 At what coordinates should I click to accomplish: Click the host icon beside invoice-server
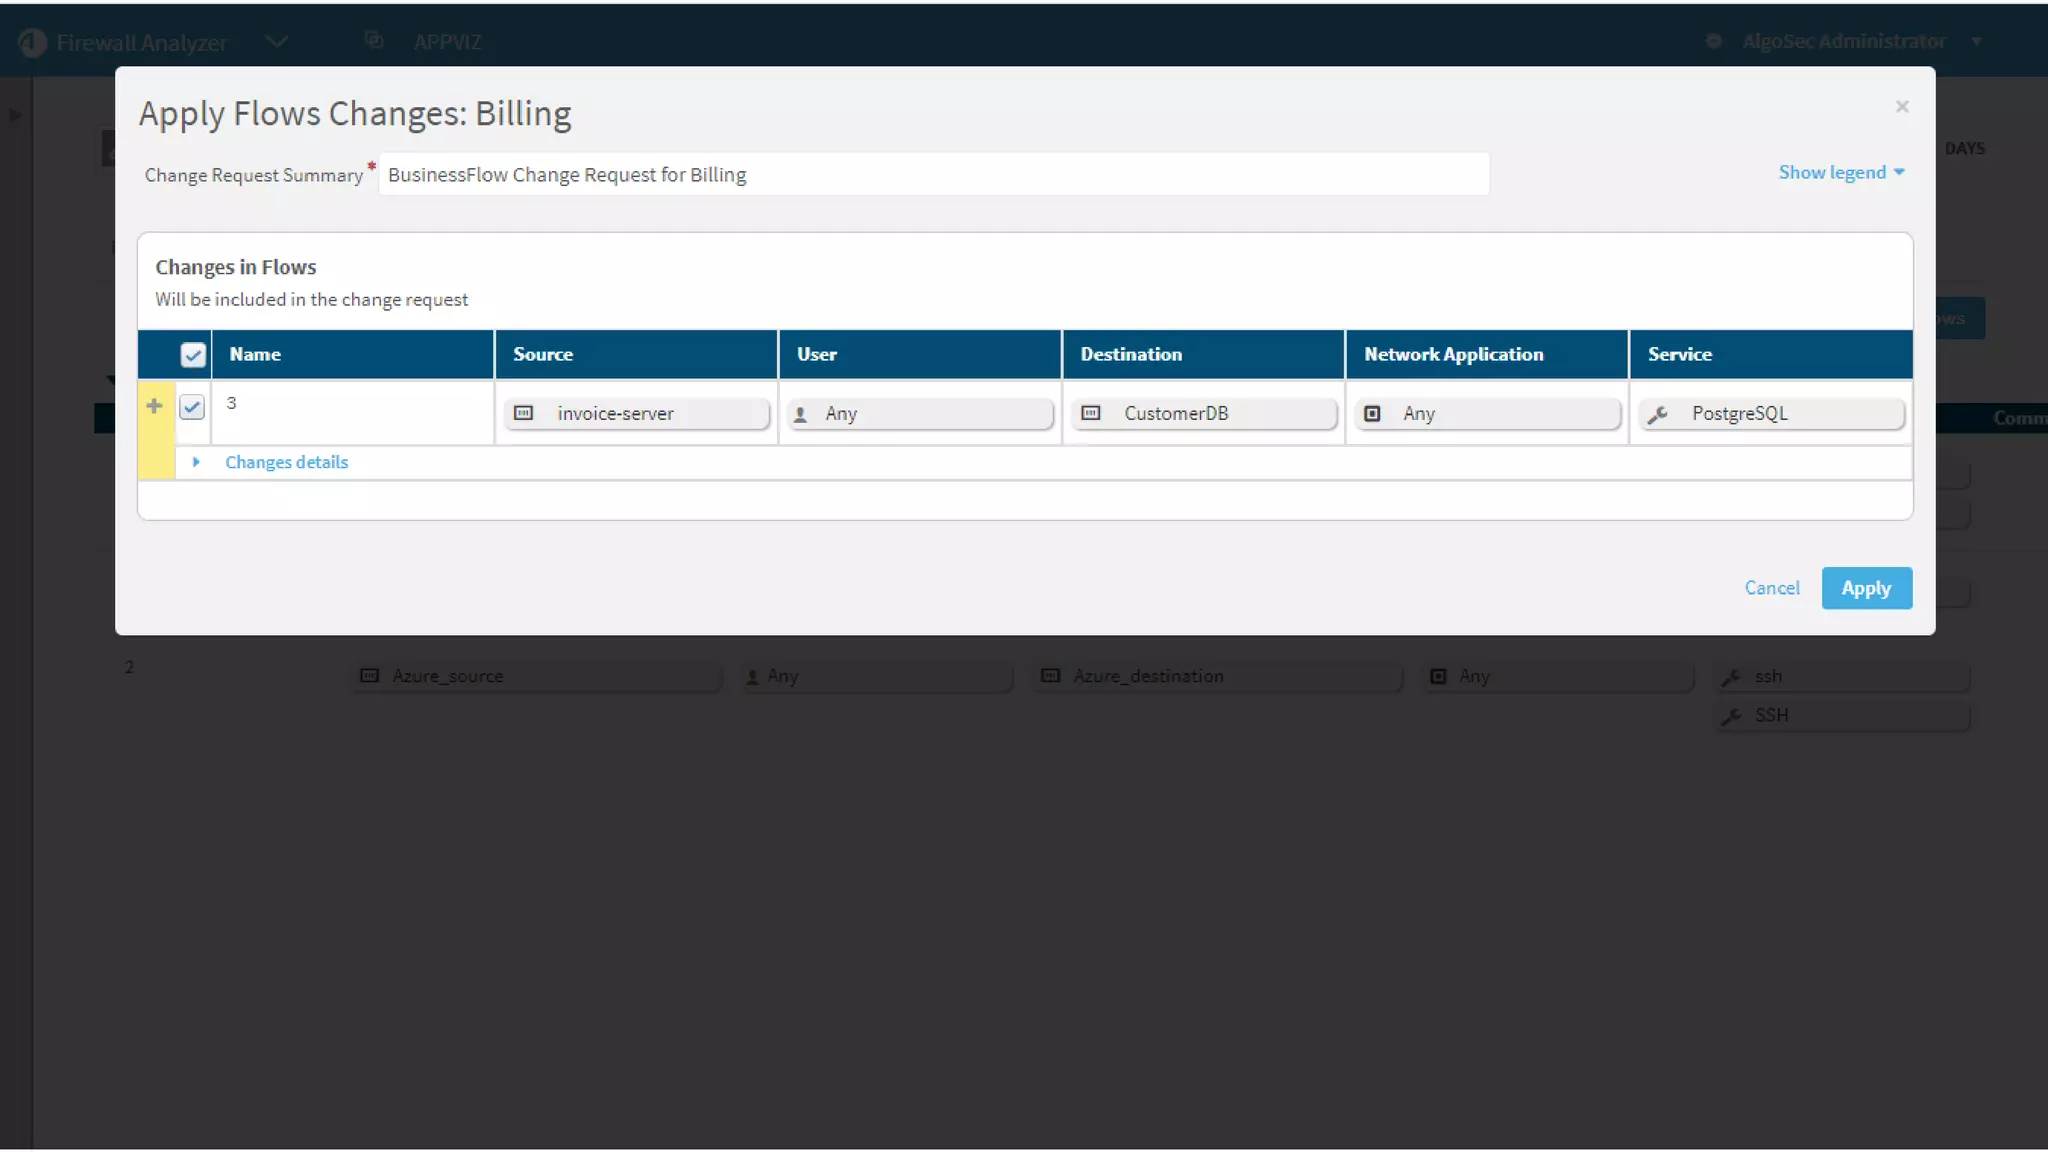(523, 413)
